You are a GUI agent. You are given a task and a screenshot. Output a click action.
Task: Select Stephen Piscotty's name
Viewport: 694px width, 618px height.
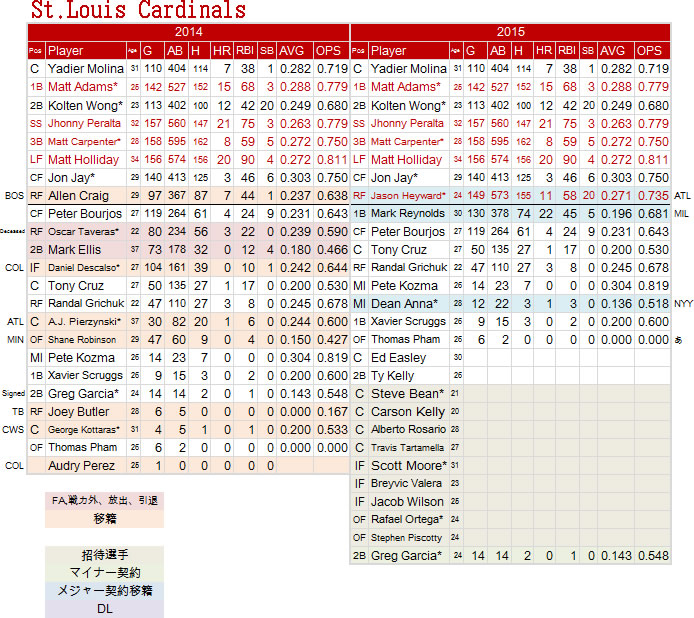pyautogui.click(x=406, y=537)
